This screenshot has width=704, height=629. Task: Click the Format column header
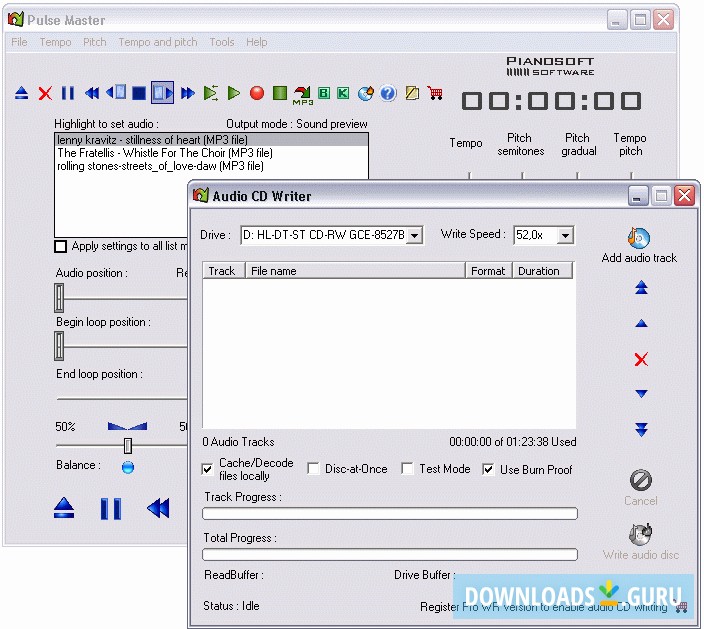coord(489,271)
